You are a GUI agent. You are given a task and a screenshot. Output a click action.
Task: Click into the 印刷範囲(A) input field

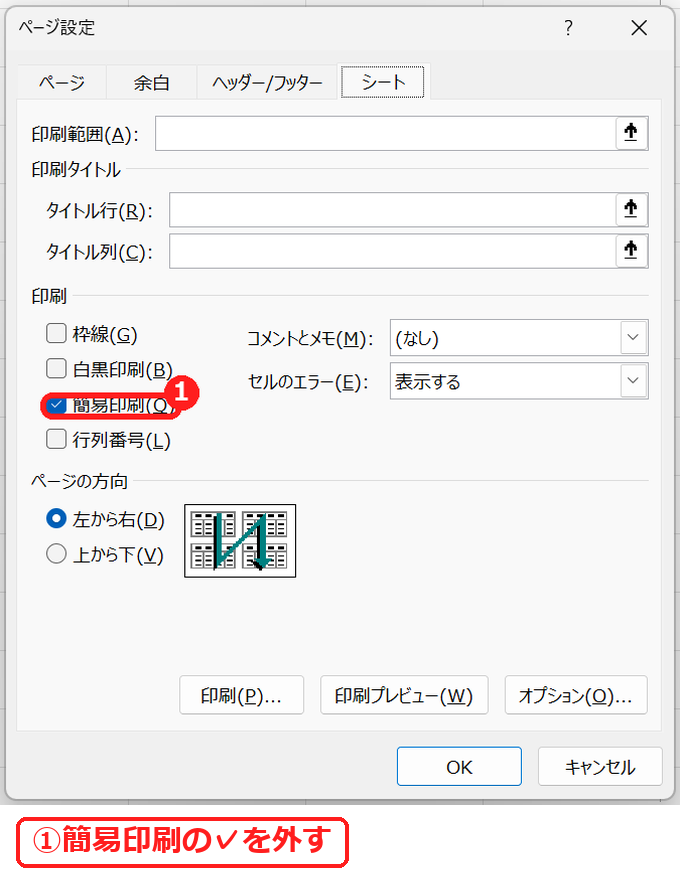[385, 133]
